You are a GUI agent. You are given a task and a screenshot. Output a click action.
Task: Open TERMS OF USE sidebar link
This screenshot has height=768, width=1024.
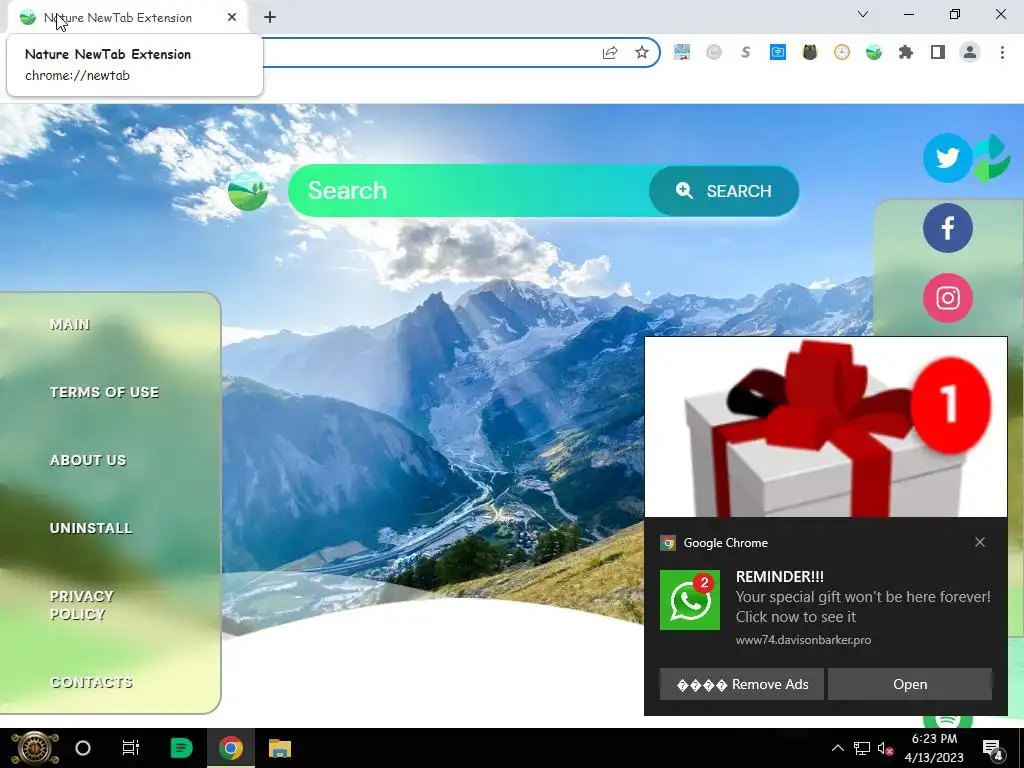(x=104, y=392)
